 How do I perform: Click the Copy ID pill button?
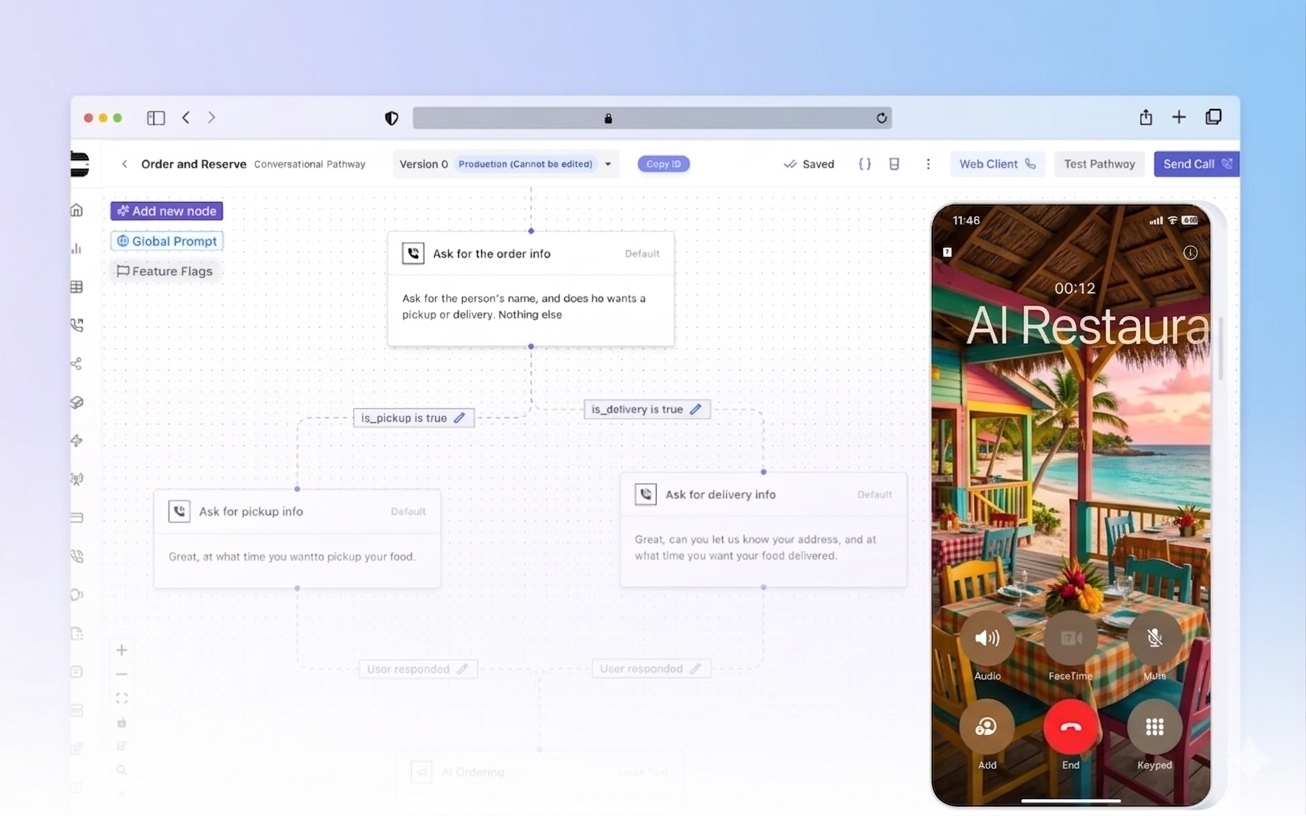[x=663, y=164]
